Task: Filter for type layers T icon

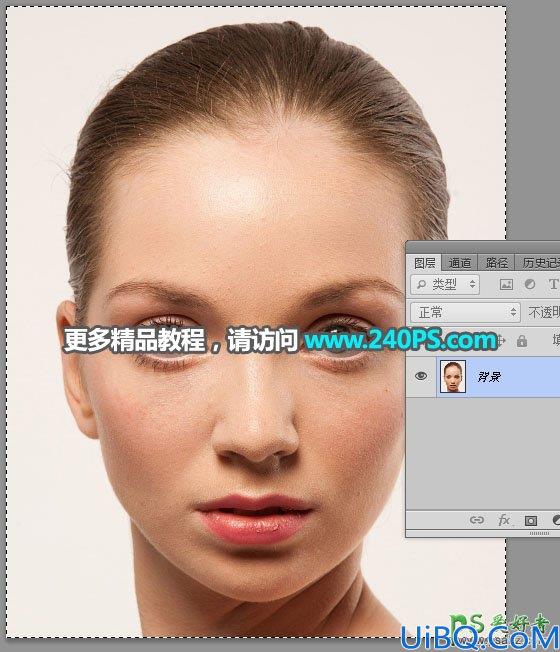Action: tap(553, 284)
